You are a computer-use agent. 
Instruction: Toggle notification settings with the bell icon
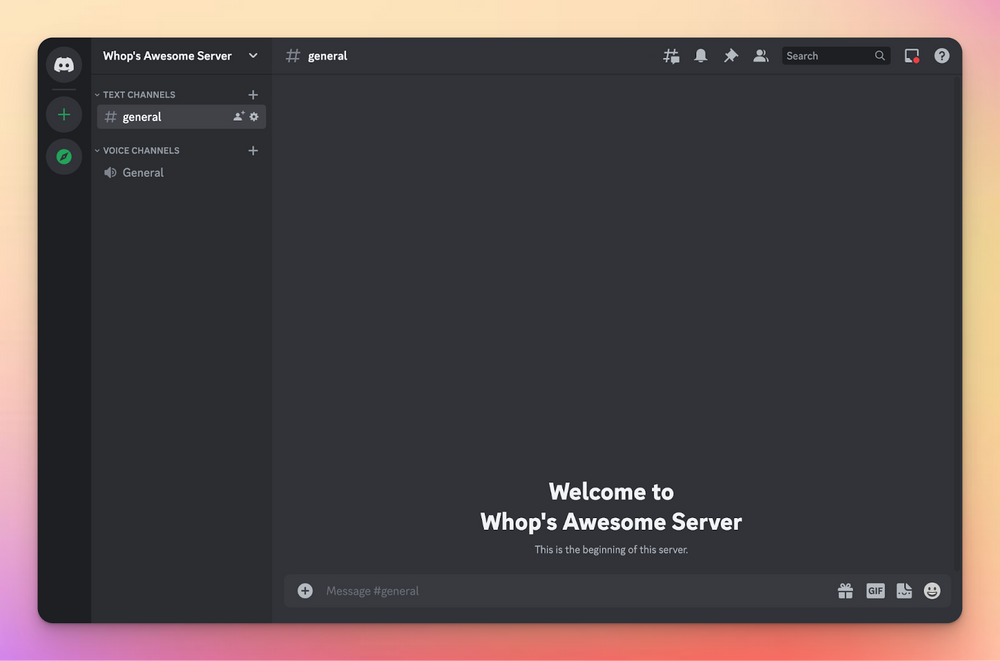701,56
